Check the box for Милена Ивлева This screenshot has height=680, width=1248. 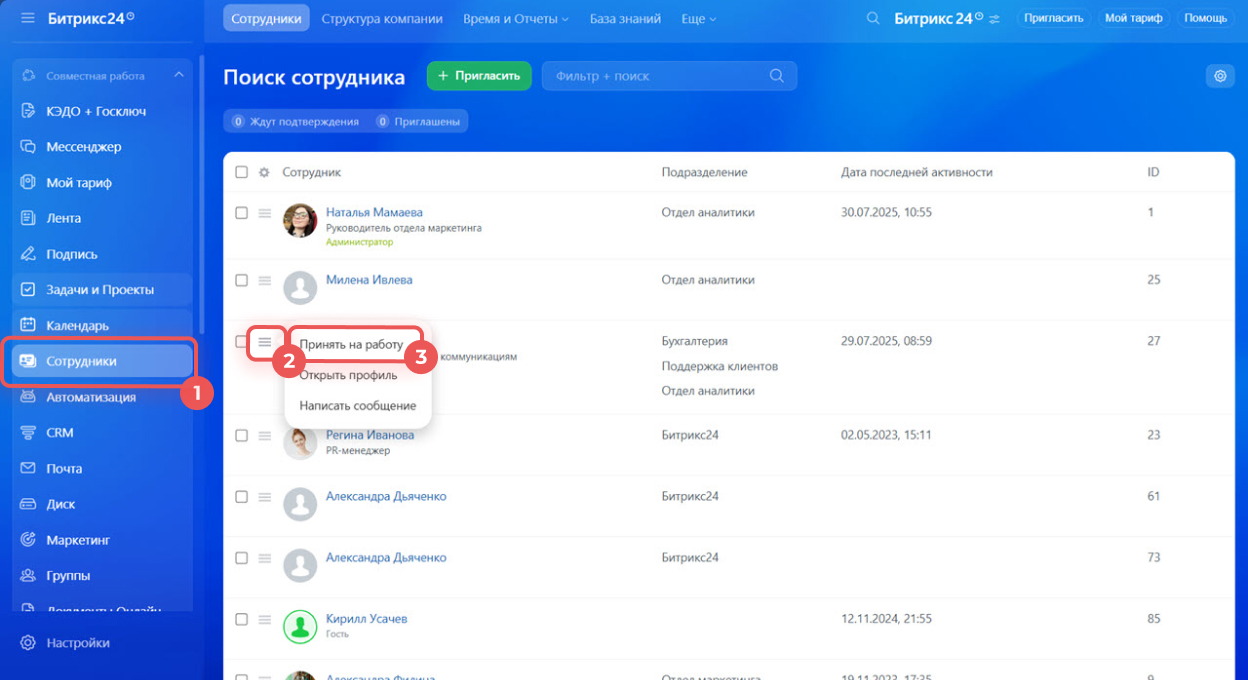(241, 280)
